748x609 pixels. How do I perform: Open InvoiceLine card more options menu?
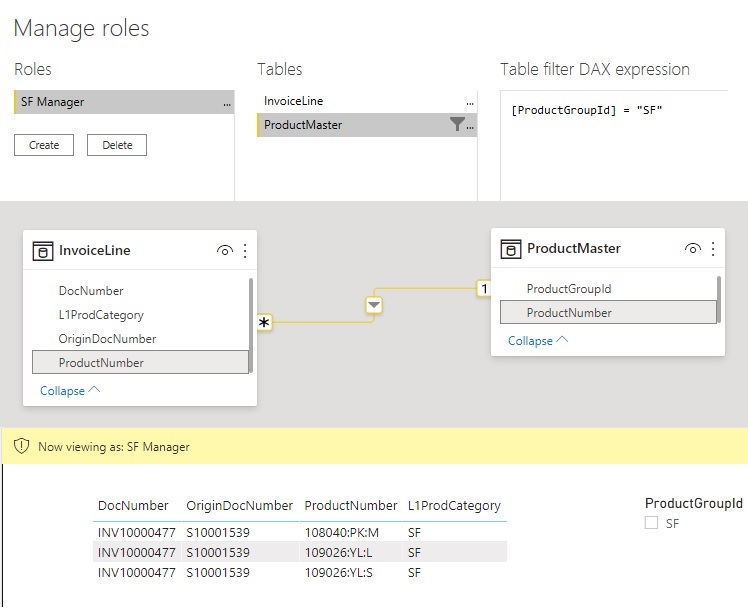245,250
